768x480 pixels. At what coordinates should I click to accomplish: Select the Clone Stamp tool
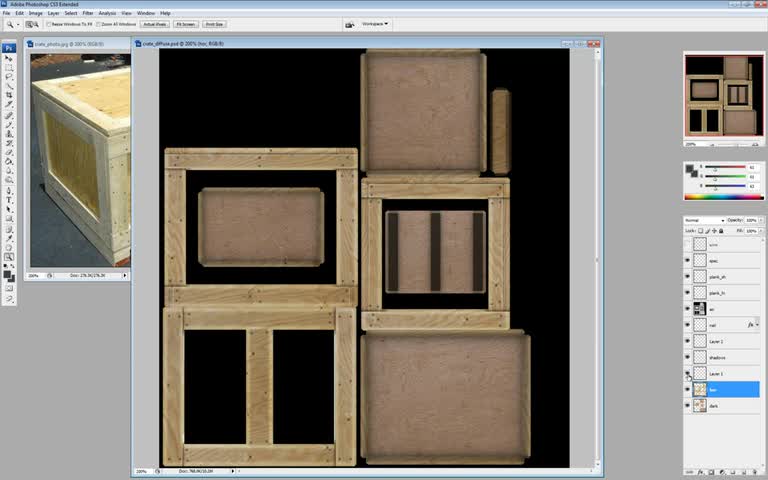(9, 133)
